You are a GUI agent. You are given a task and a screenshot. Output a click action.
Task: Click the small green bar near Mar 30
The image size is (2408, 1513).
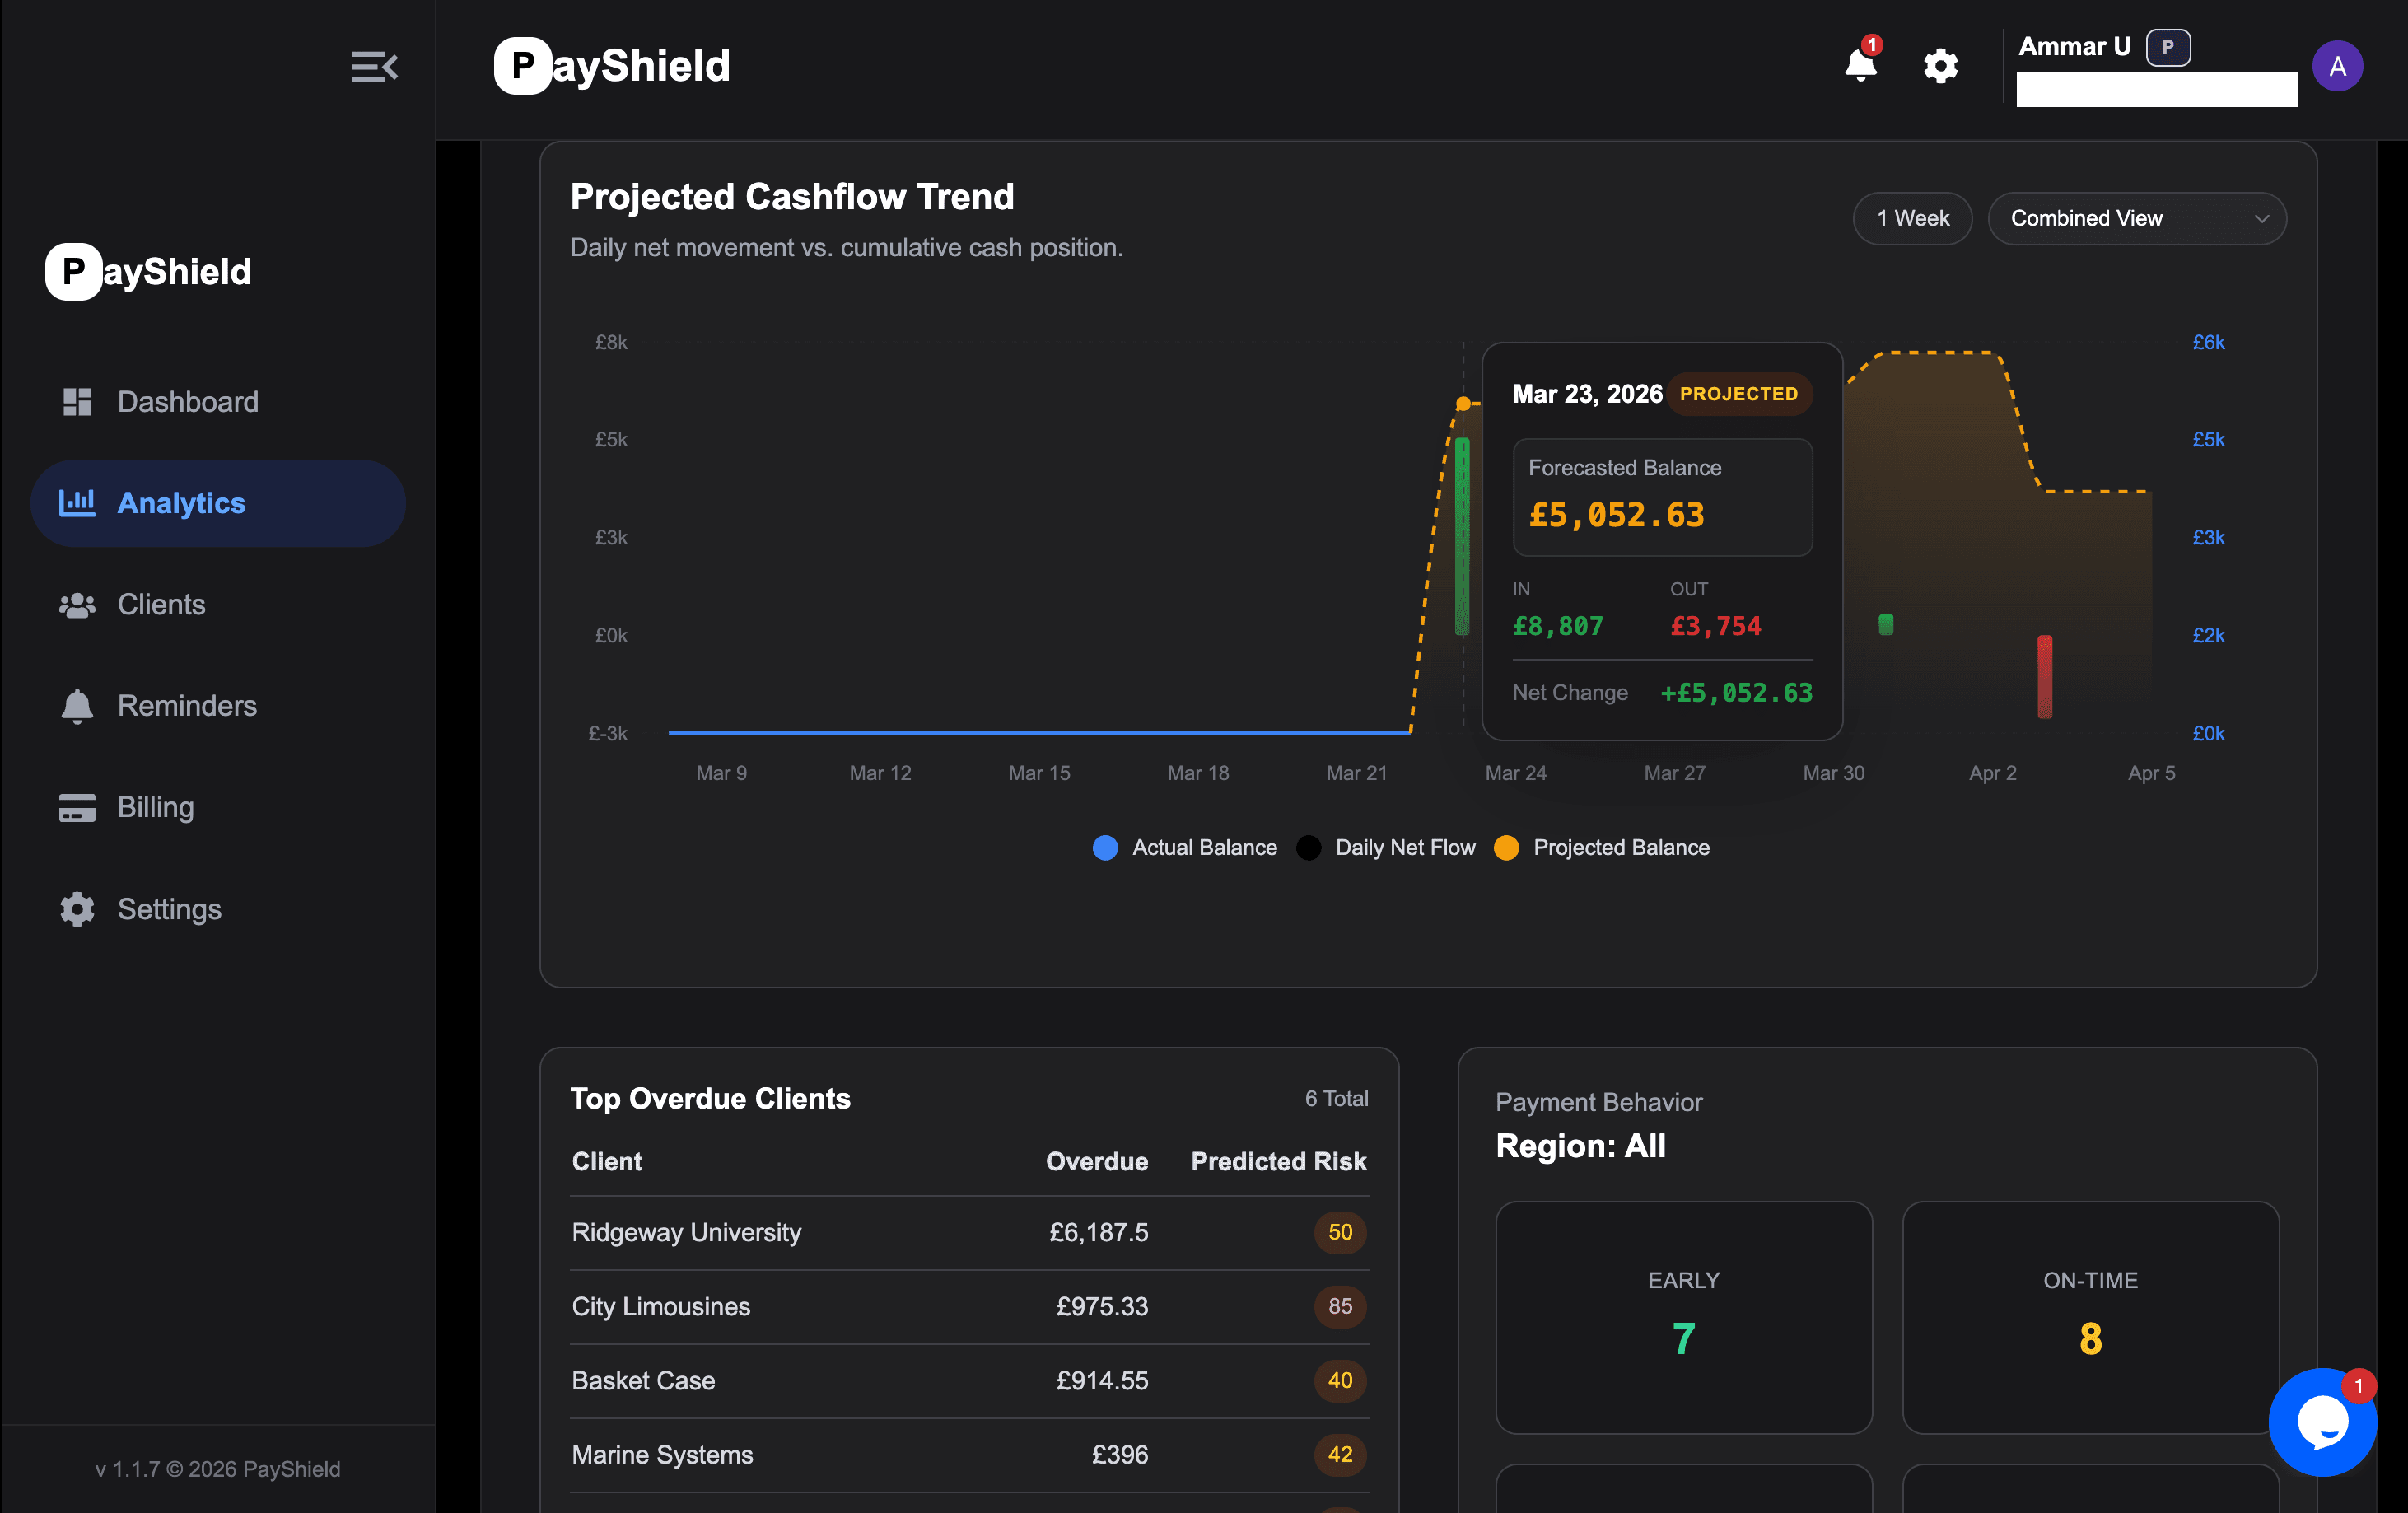click(1886, 625)
